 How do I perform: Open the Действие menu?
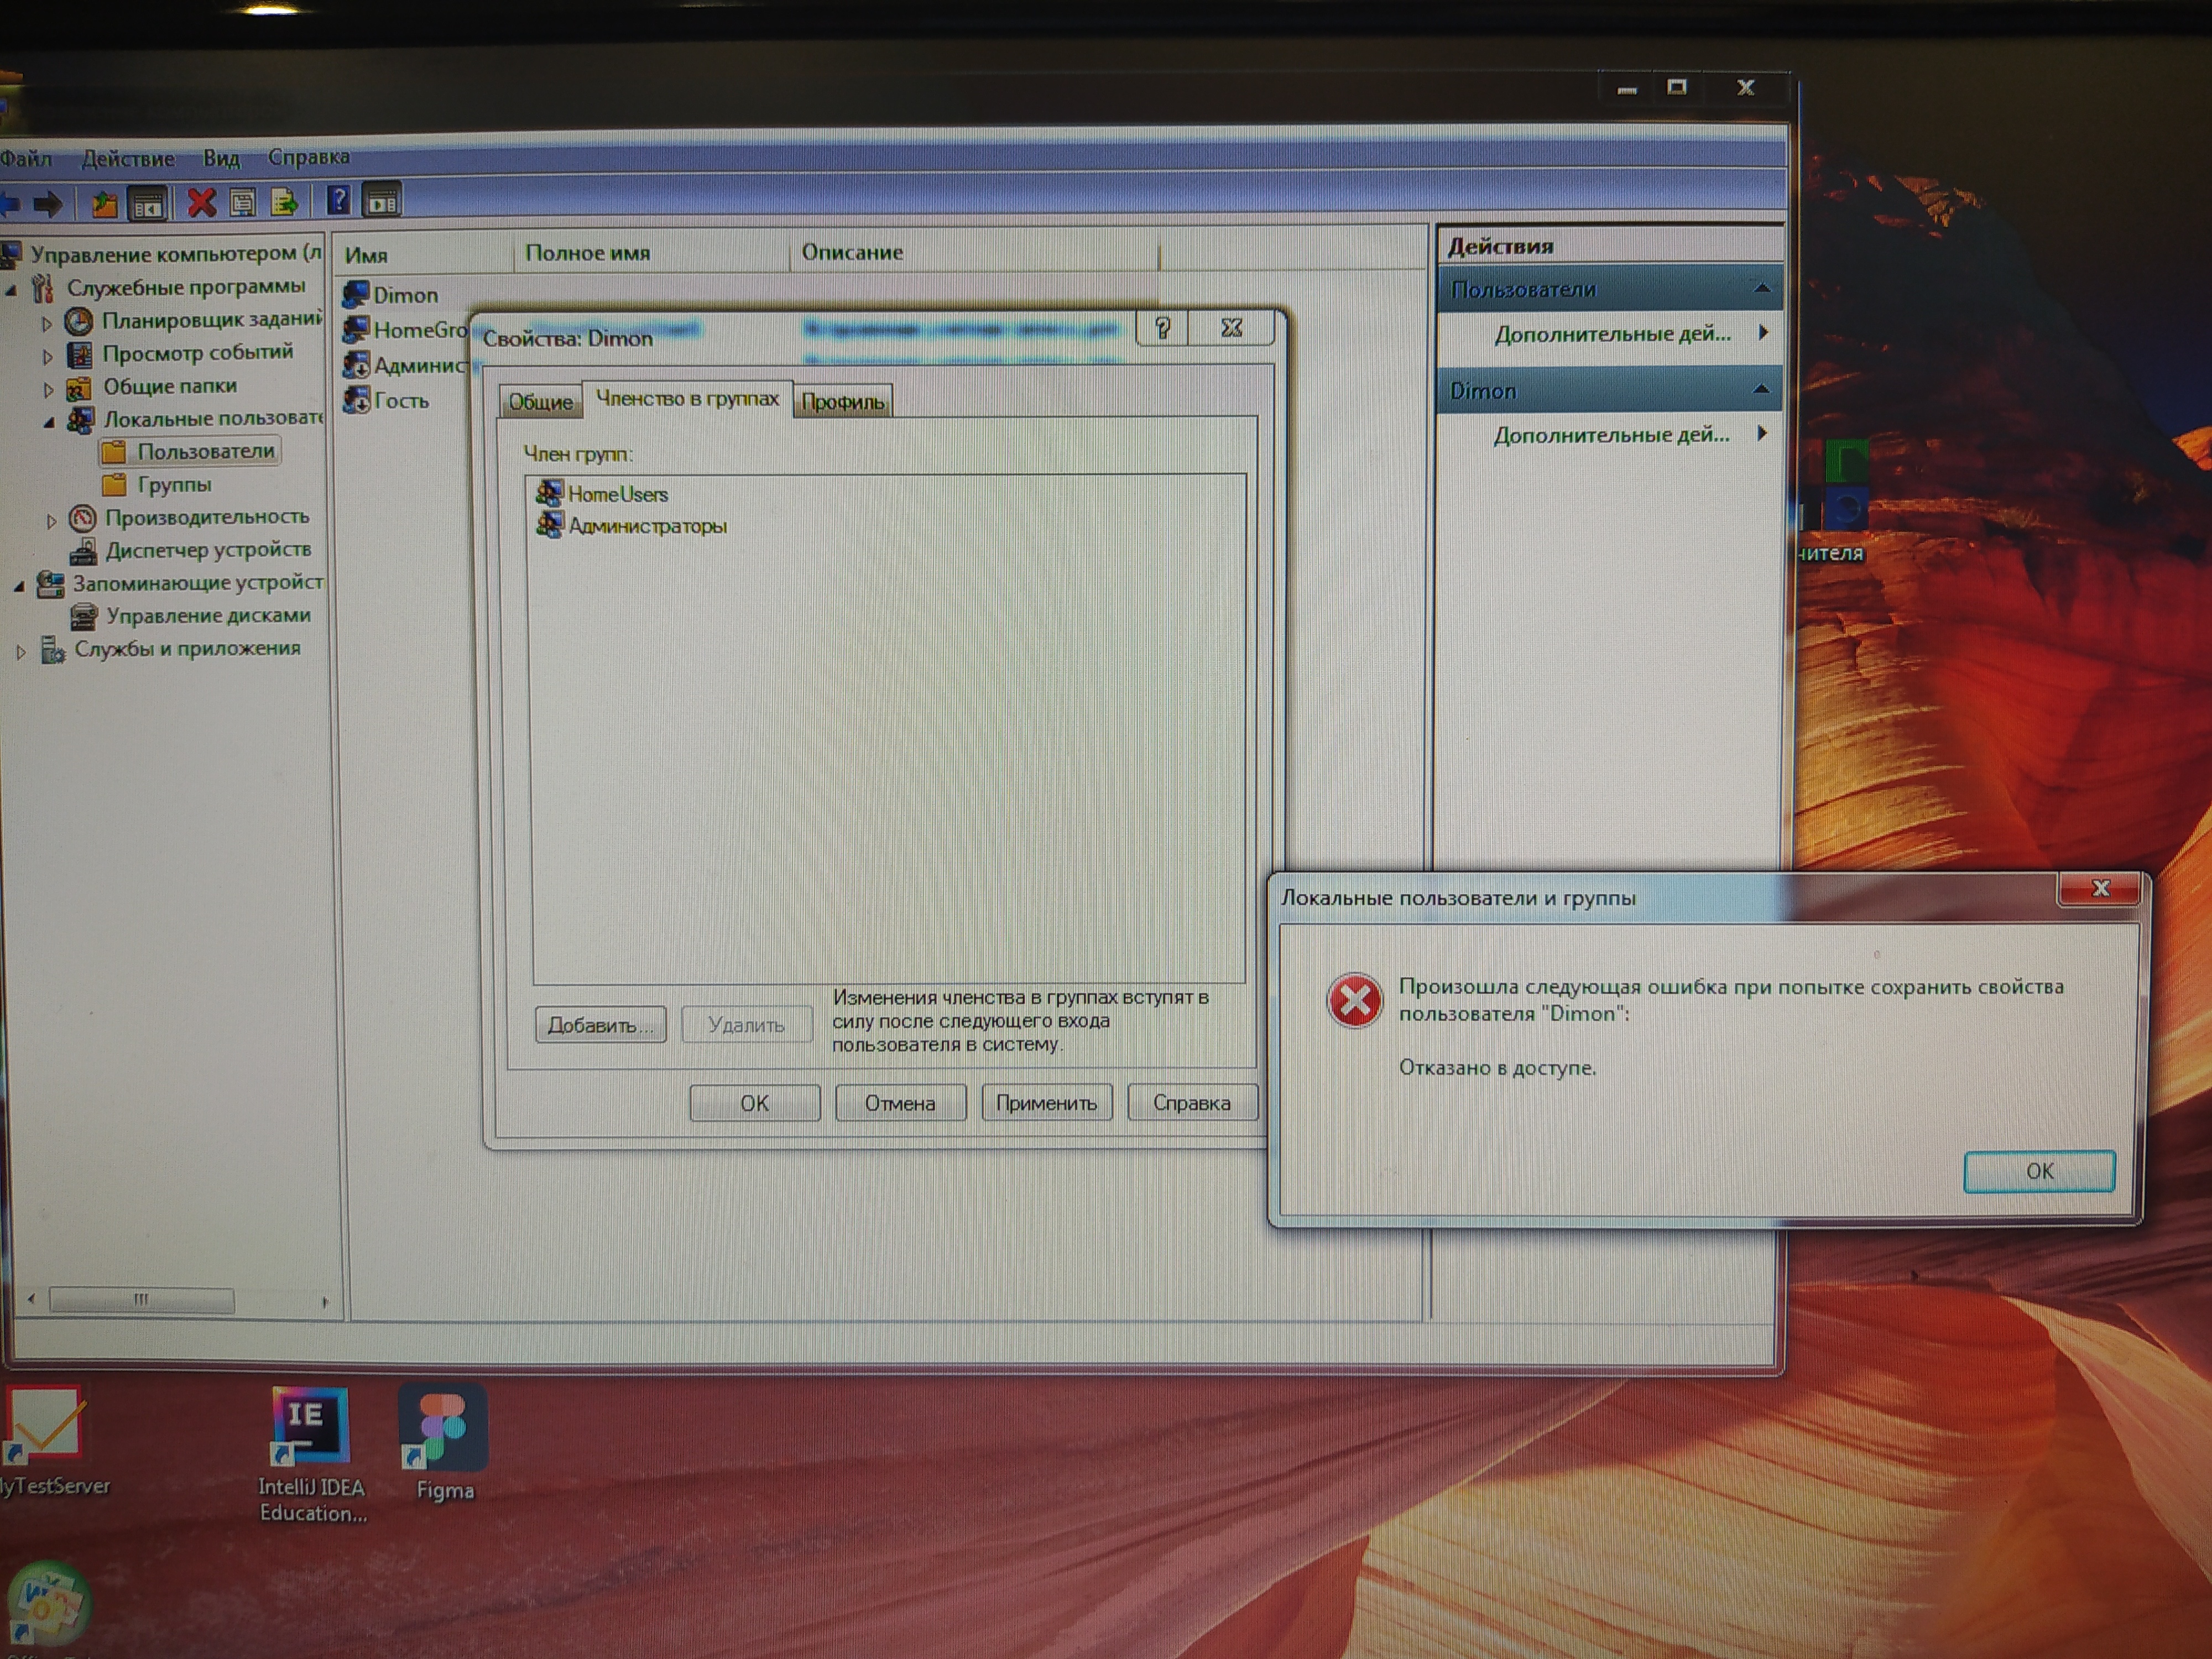coord(128,158)
